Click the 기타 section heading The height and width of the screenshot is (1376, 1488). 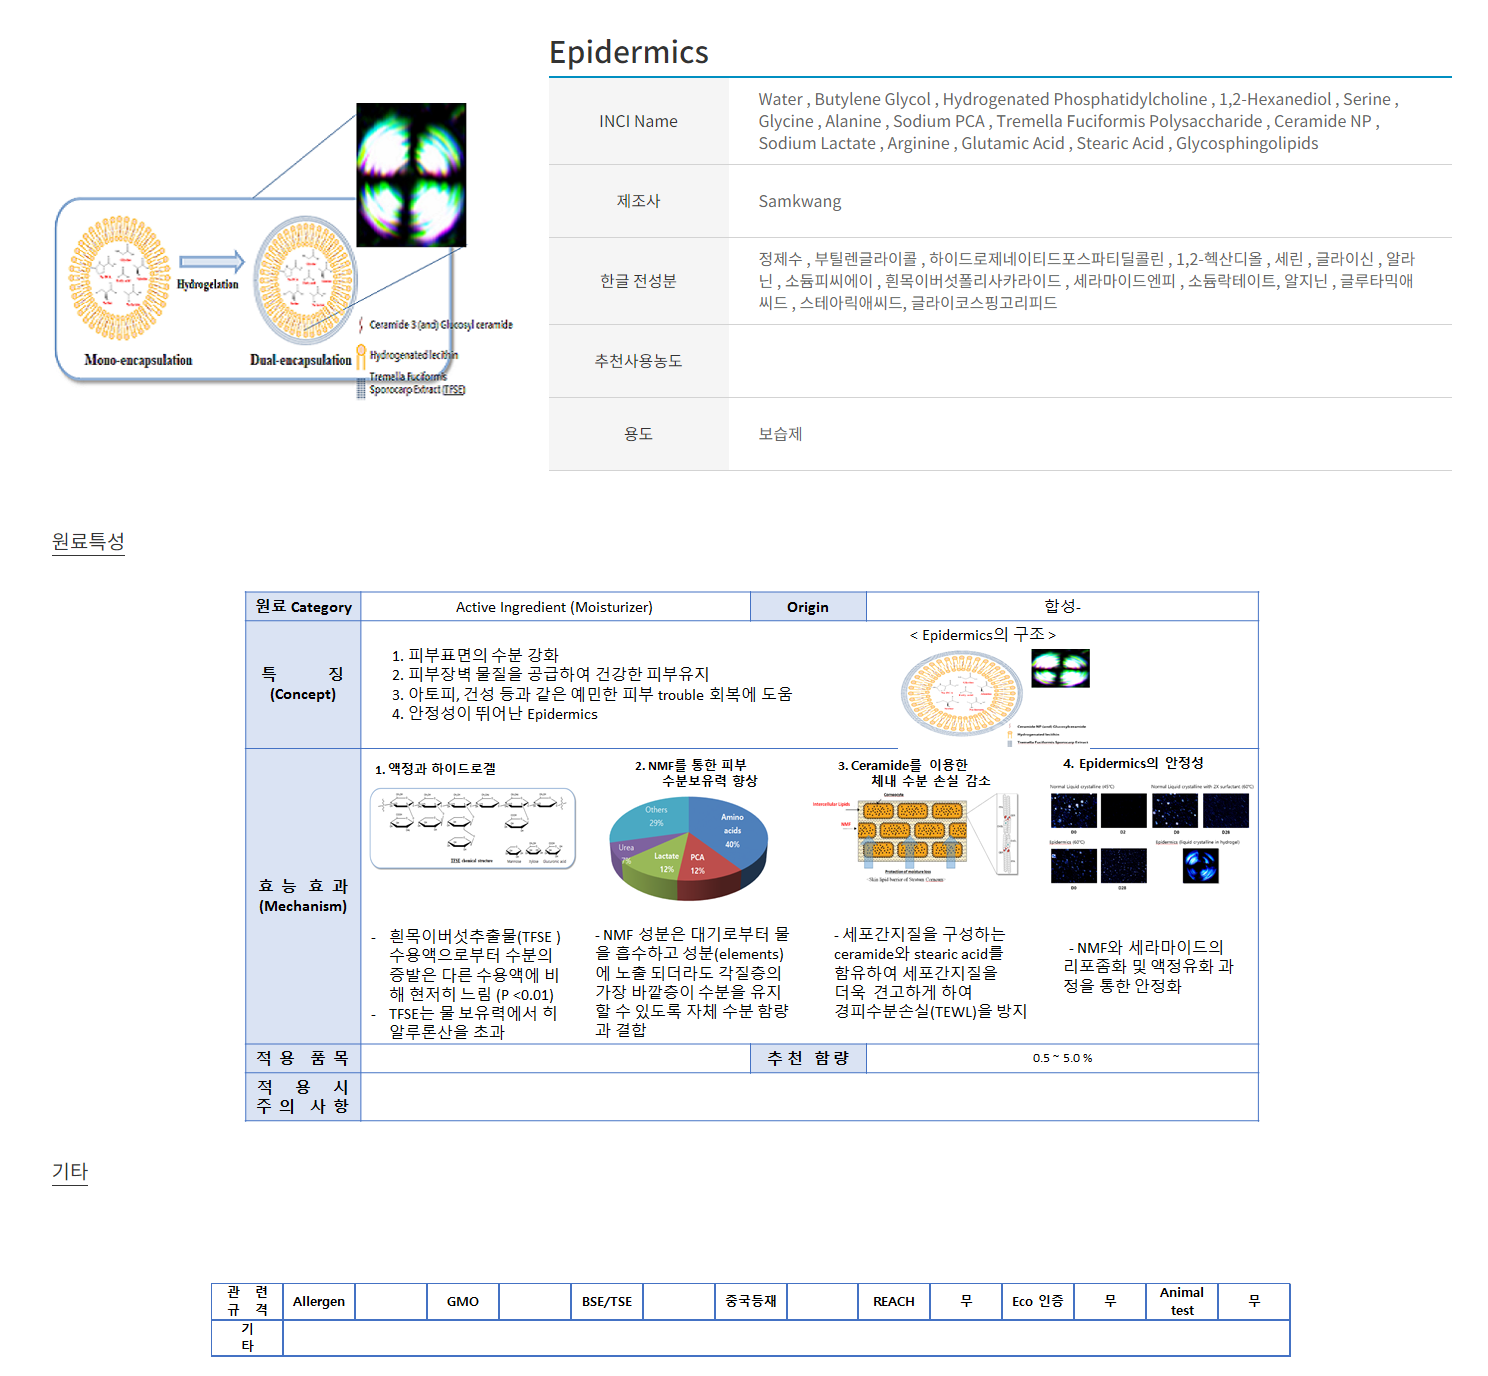point(70,1171)
